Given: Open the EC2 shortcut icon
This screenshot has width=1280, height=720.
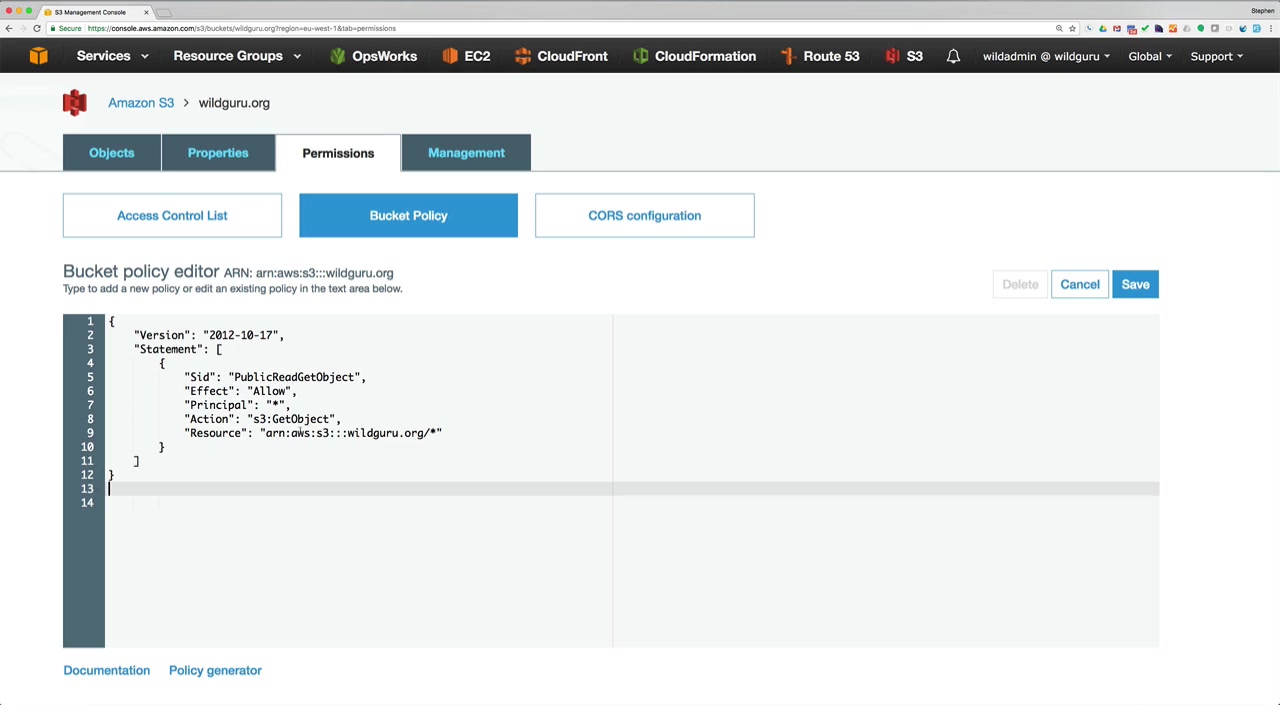Looking at the screenshot, I should click(x=450, y=56).
